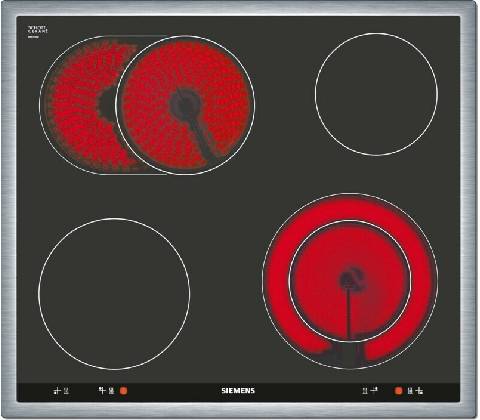Click the SCHOTT CERAN logo mark
The image size is (480, 420).
[x=37, y=31]
